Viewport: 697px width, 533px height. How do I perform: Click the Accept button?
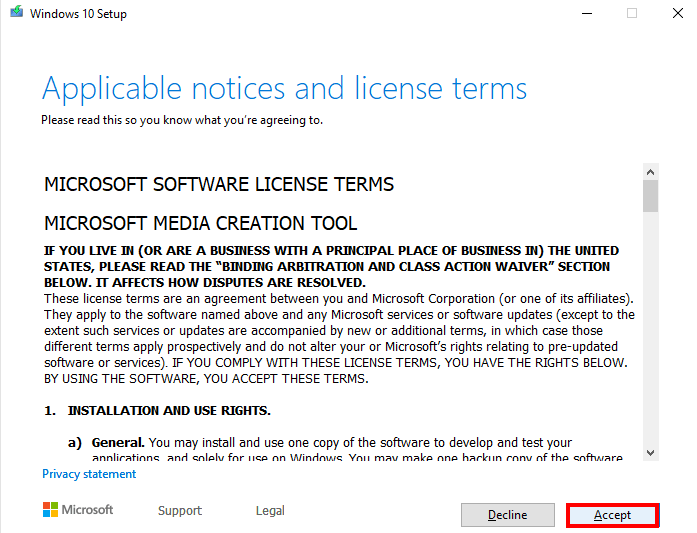[613, 515]
